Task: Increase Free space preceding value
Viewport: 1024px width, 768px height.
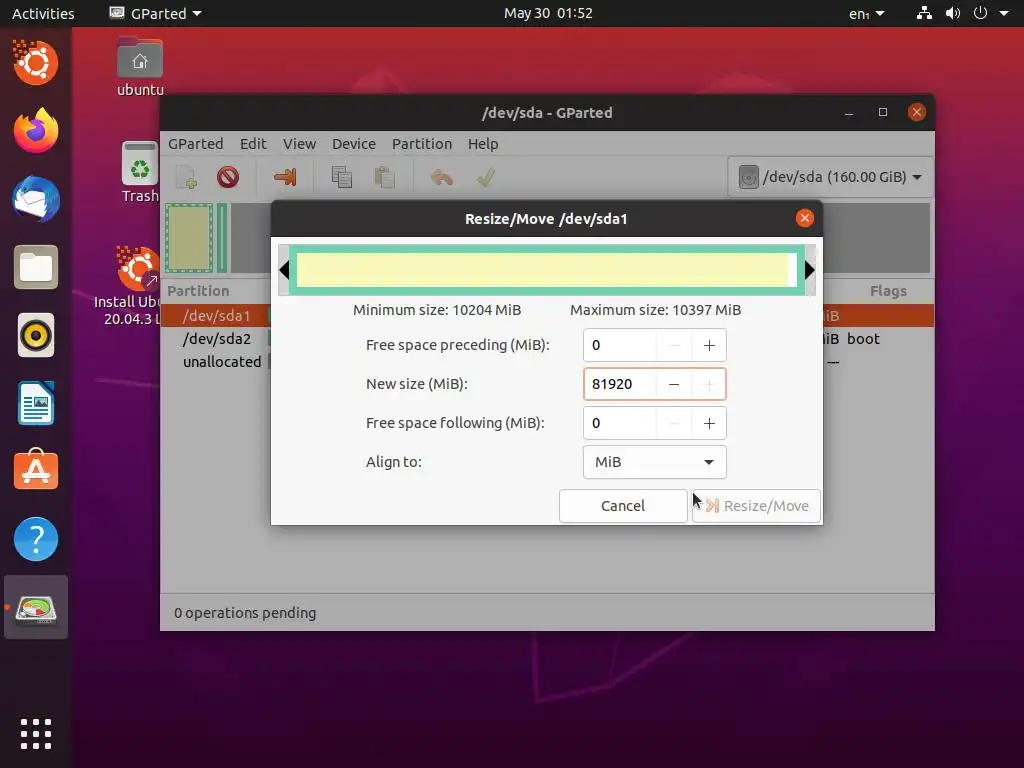Action: [709, 345]
